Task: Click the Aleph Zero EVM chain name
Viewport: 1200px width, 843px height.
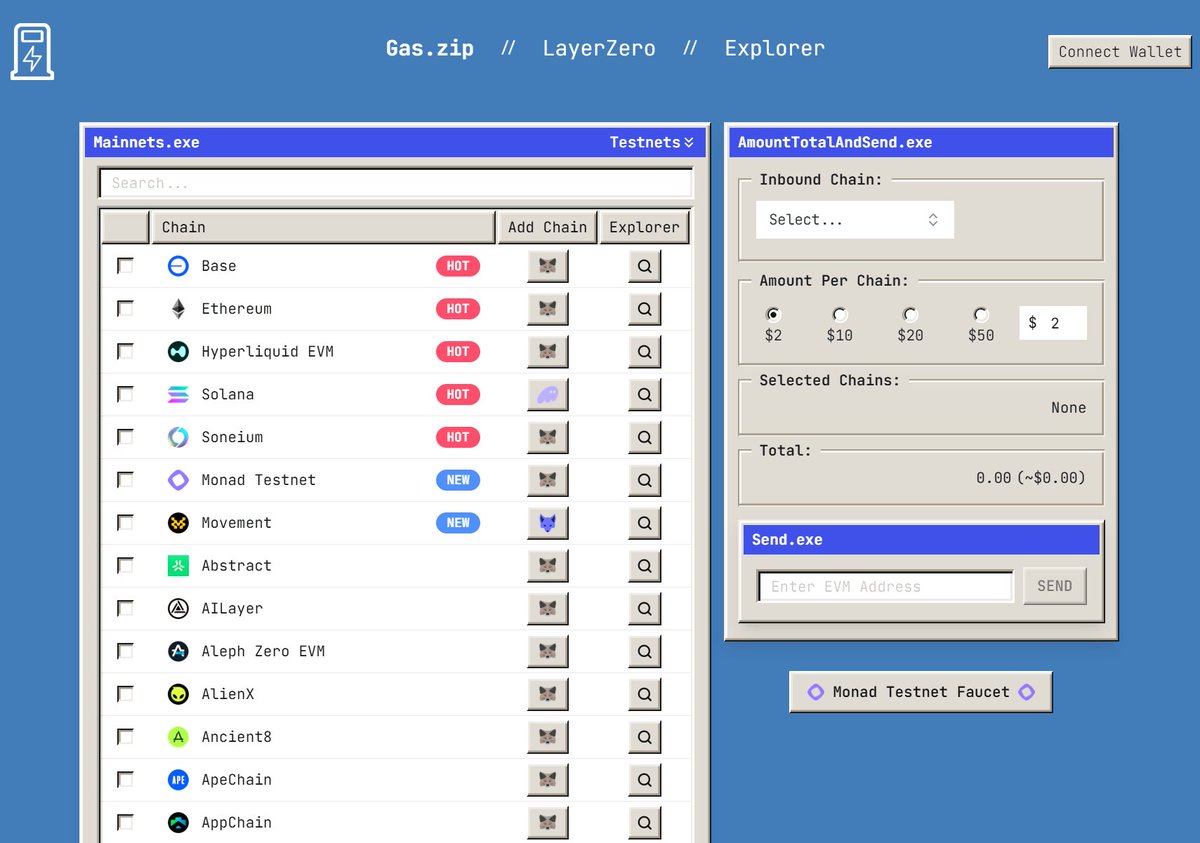Action: [x=263, y=651]
